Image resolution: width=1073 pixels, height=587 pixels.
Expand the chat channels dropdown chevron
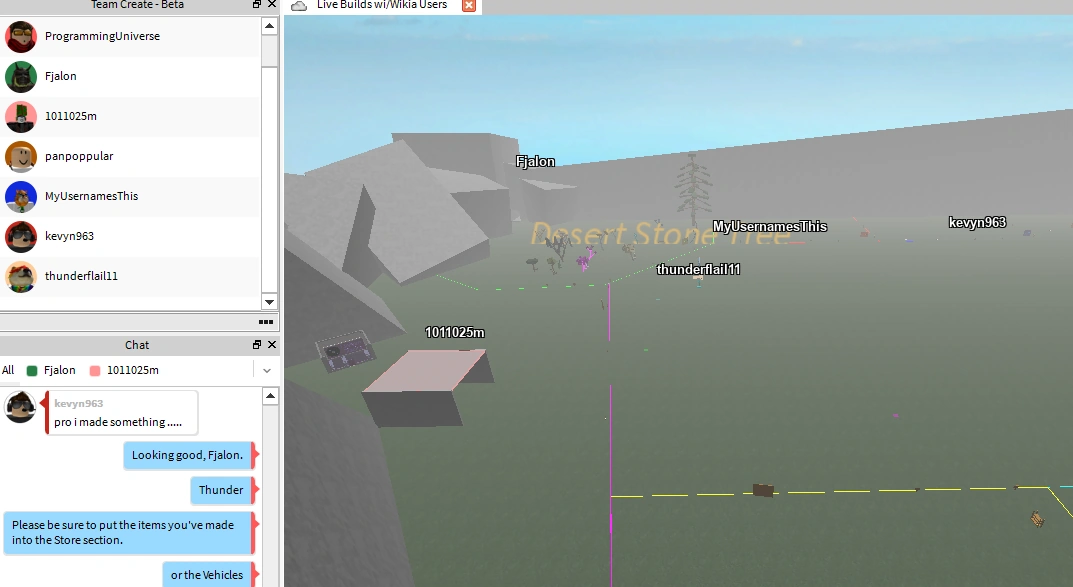point(267,370)
